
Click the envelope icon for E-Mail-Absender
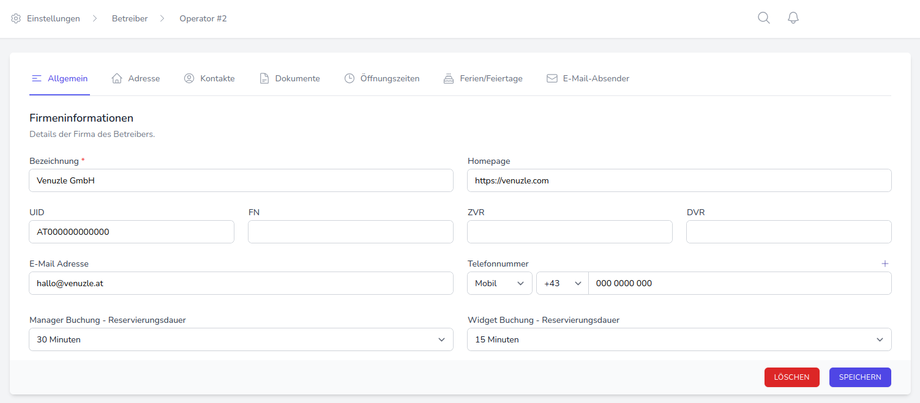[552, 78]
